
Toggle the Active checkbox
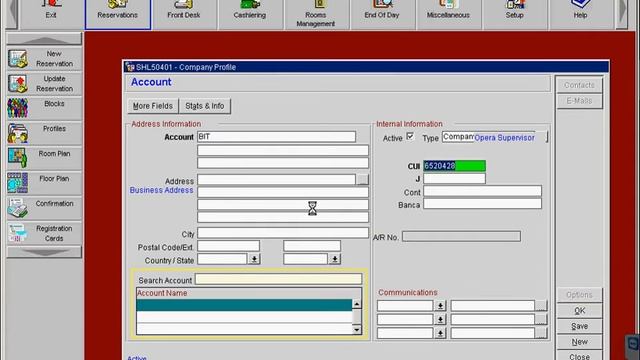(x=410, y=136)
